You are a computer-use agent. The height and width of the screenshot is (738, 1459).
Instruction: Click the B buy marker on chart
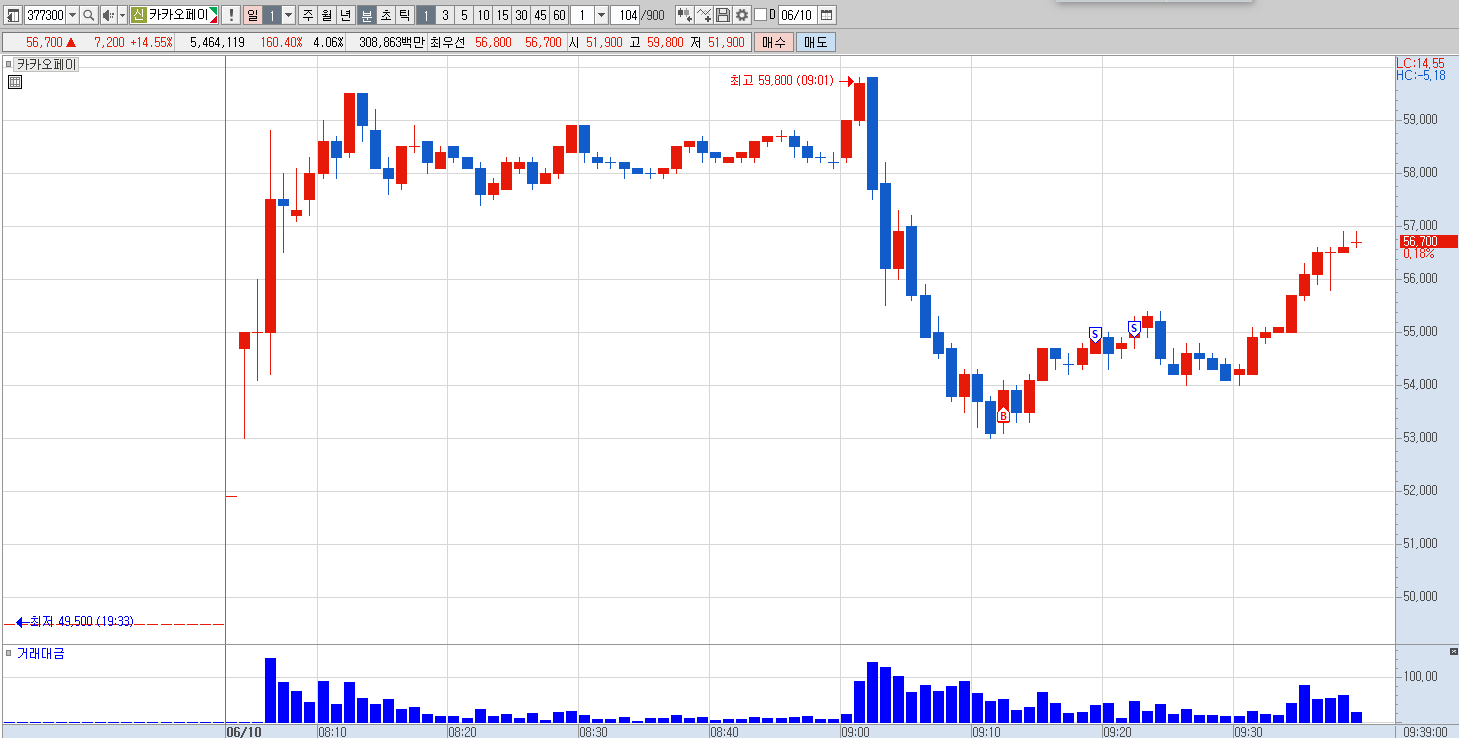[1003, 415]
